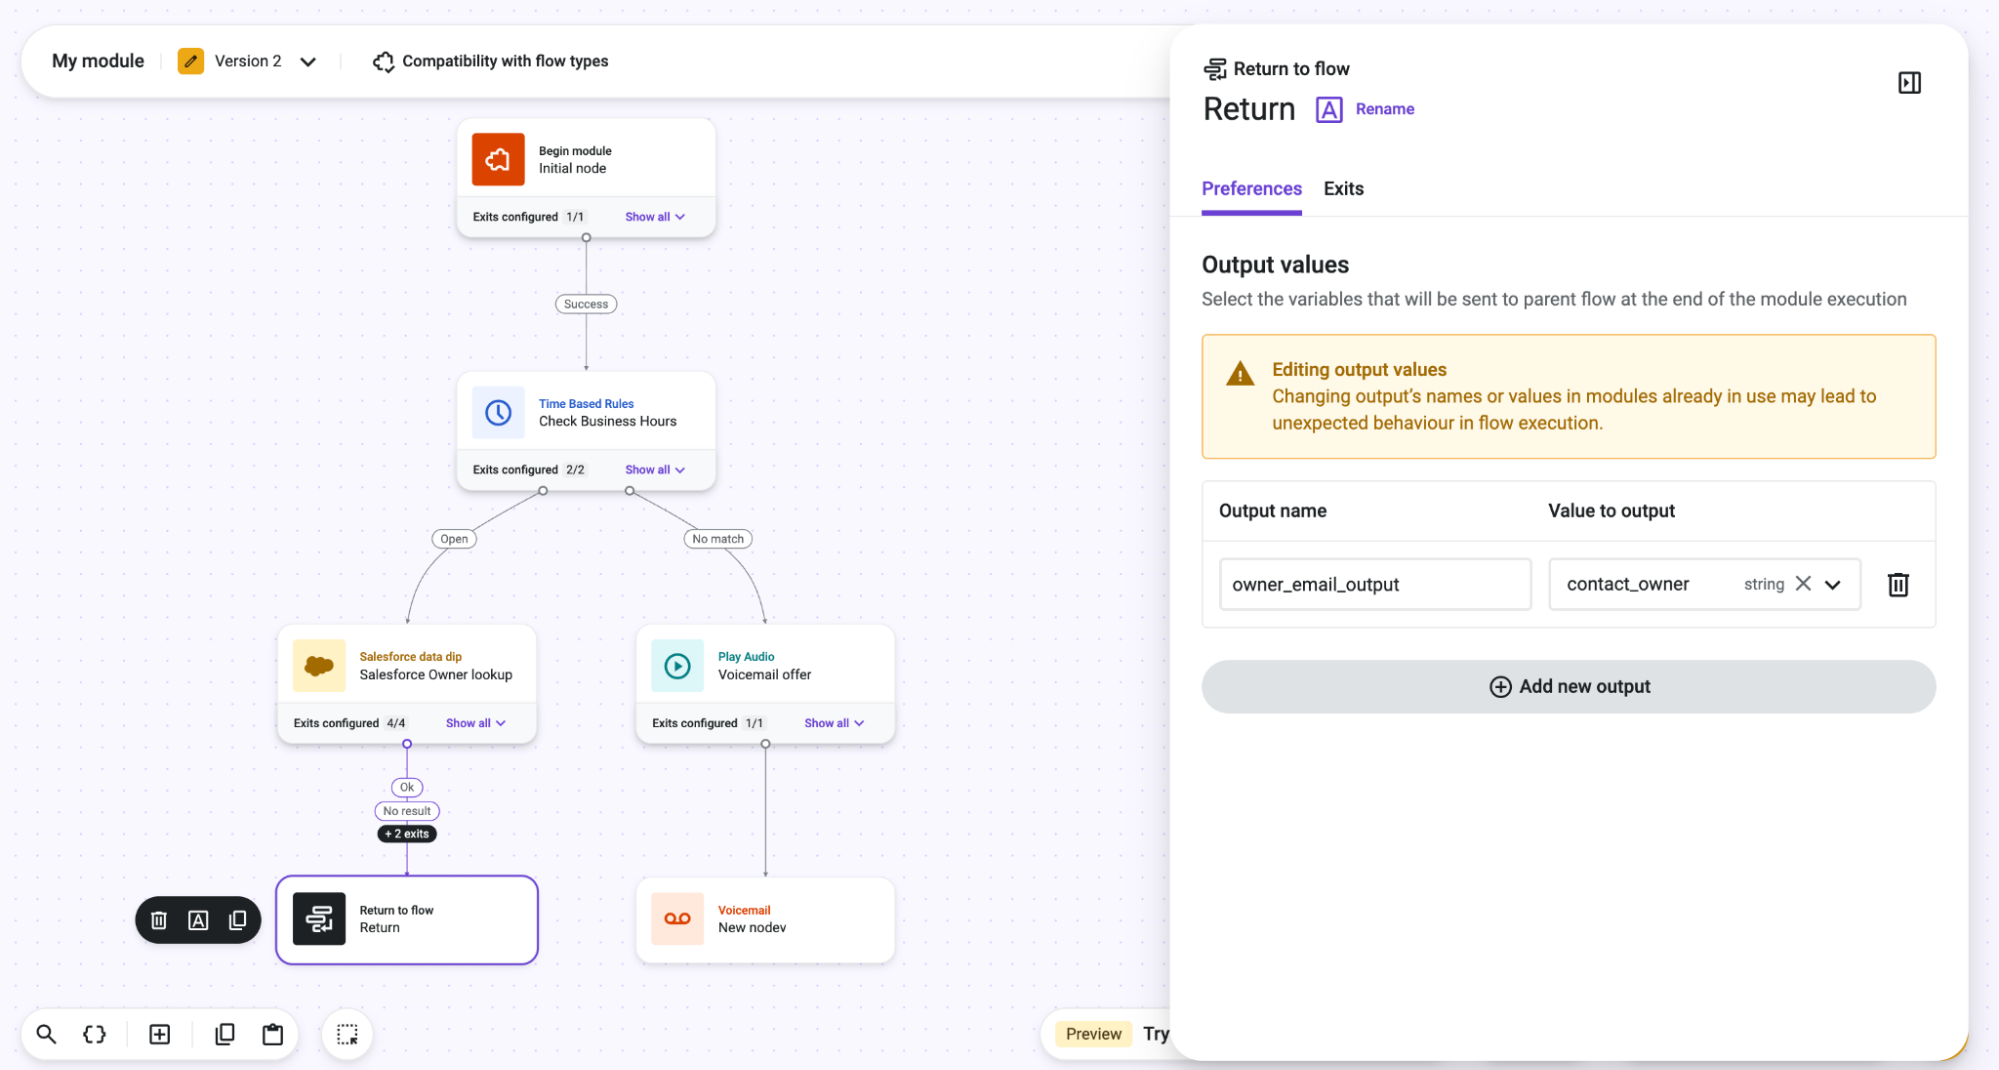Open canvas search magnifier tool
1999x1070 pixels.
pos(46,1034)
